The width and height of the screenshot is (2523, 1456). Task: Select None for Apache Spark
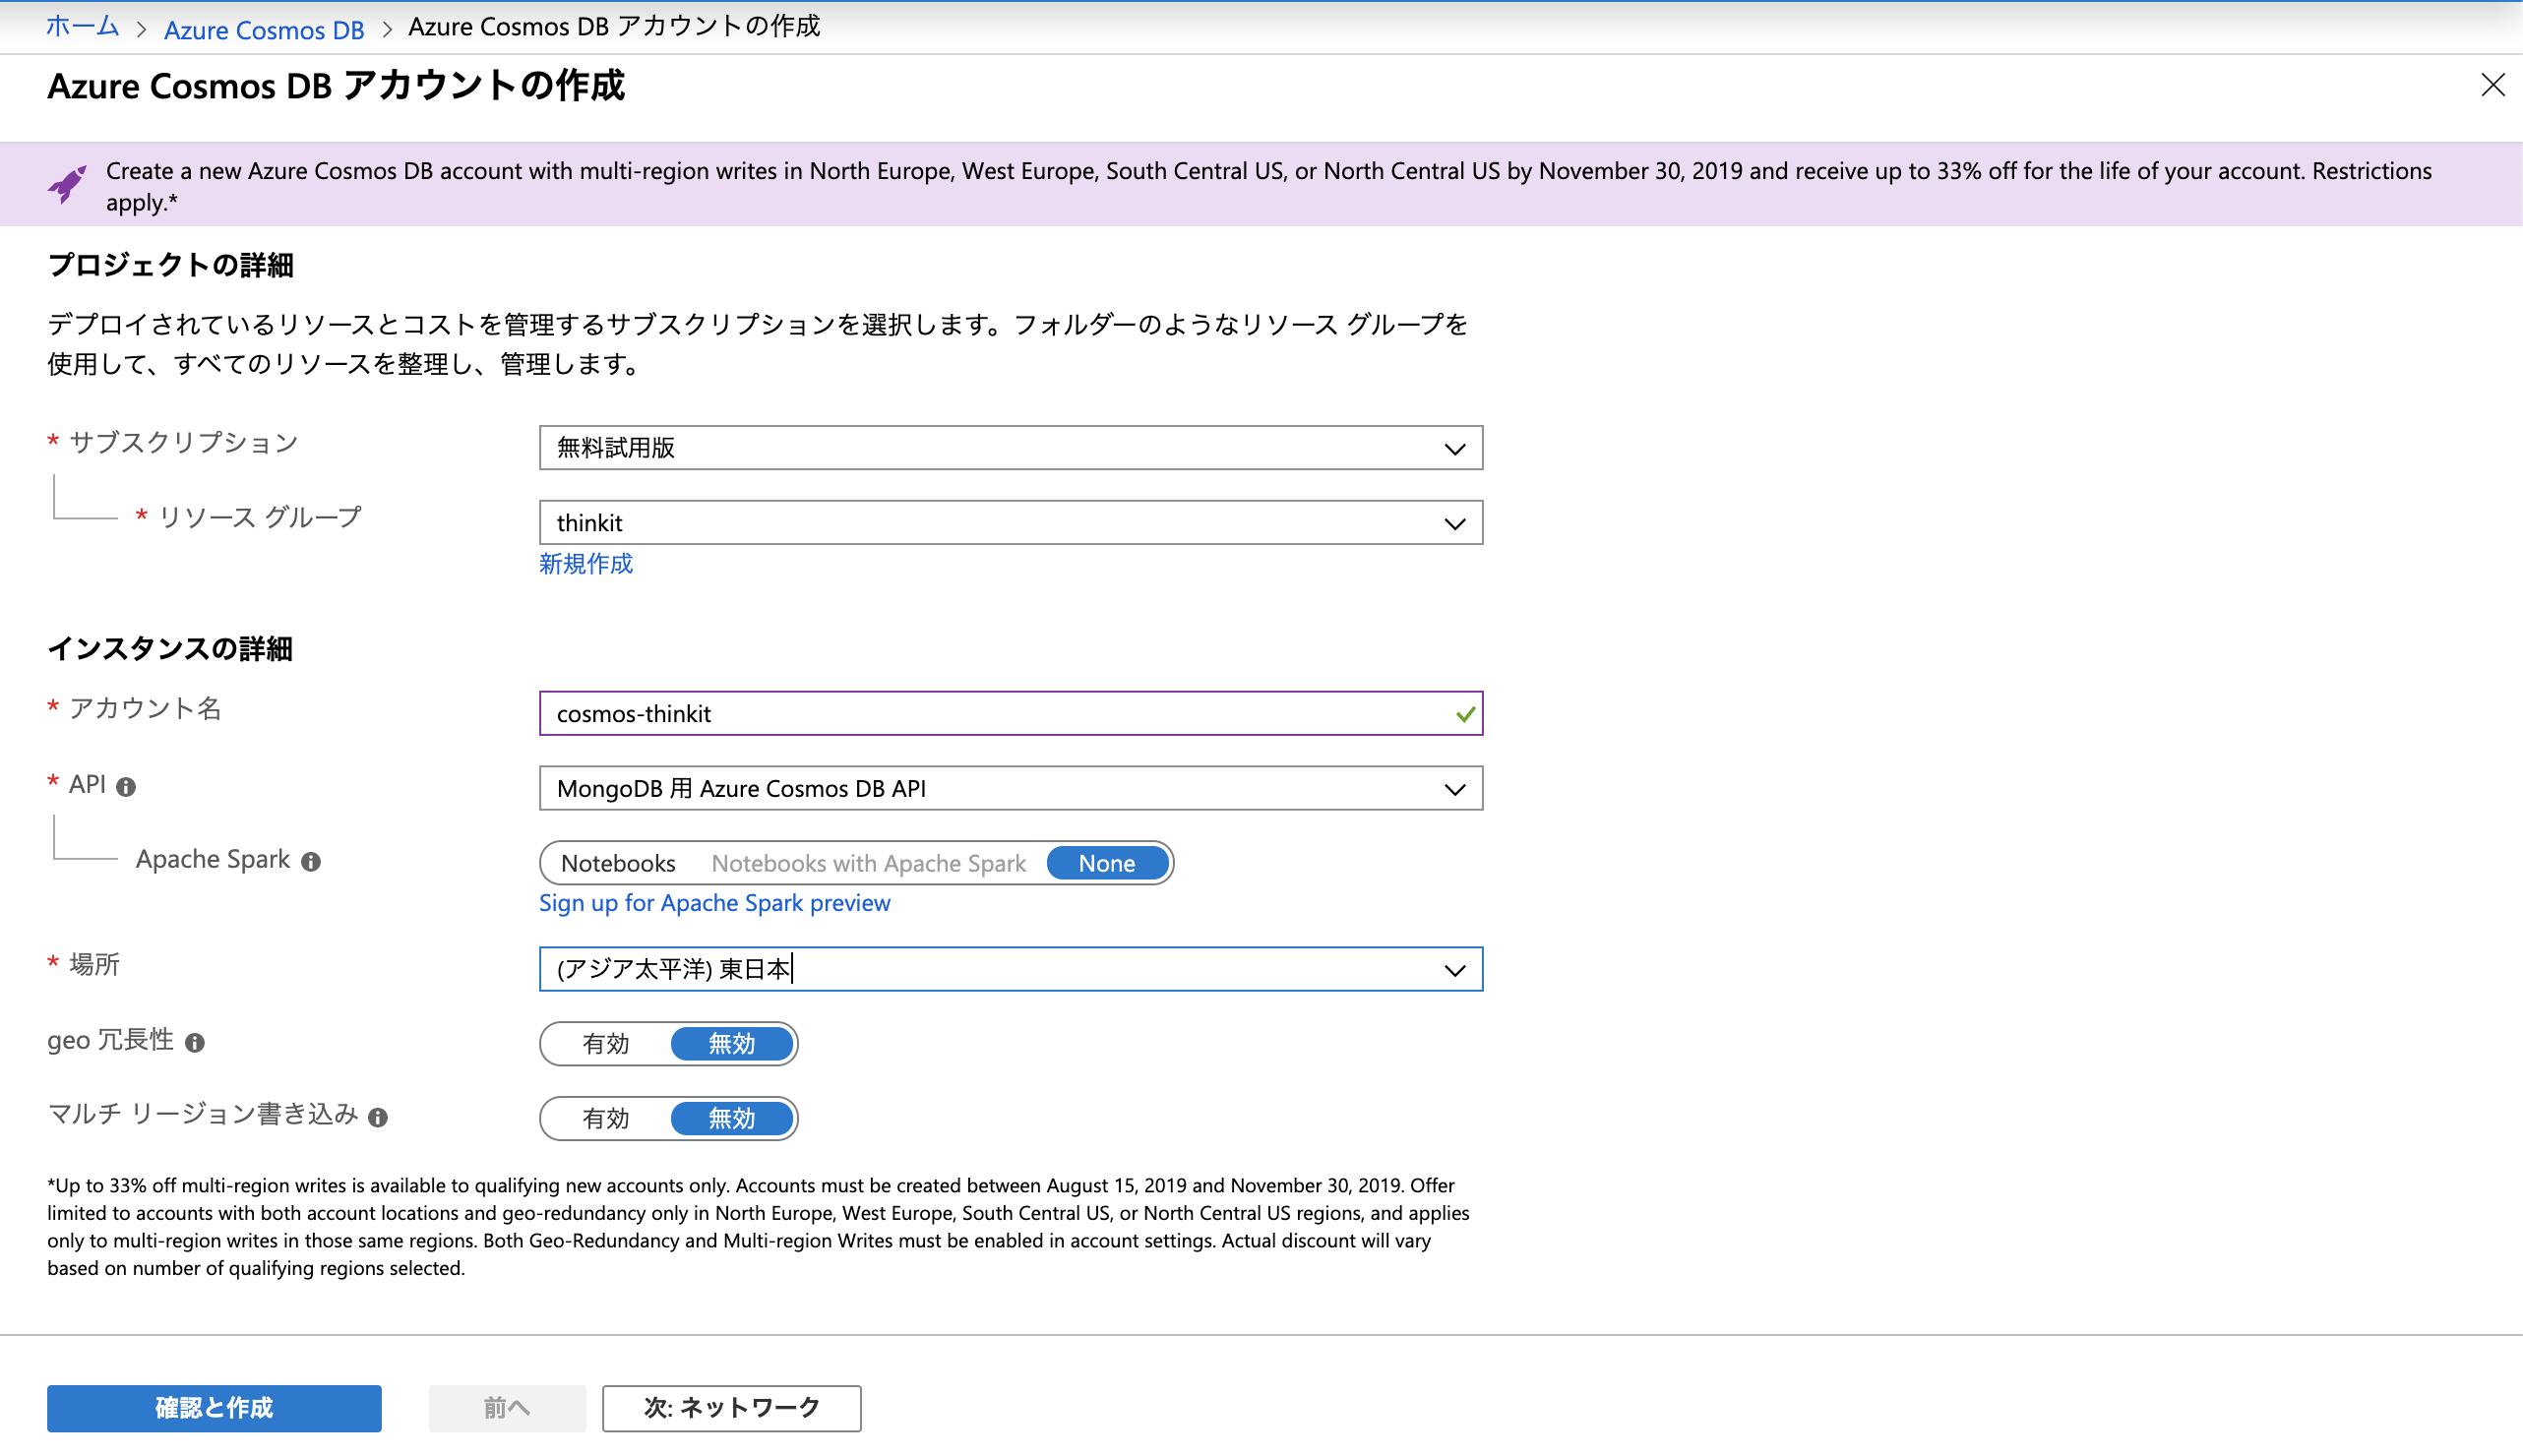1106,863
